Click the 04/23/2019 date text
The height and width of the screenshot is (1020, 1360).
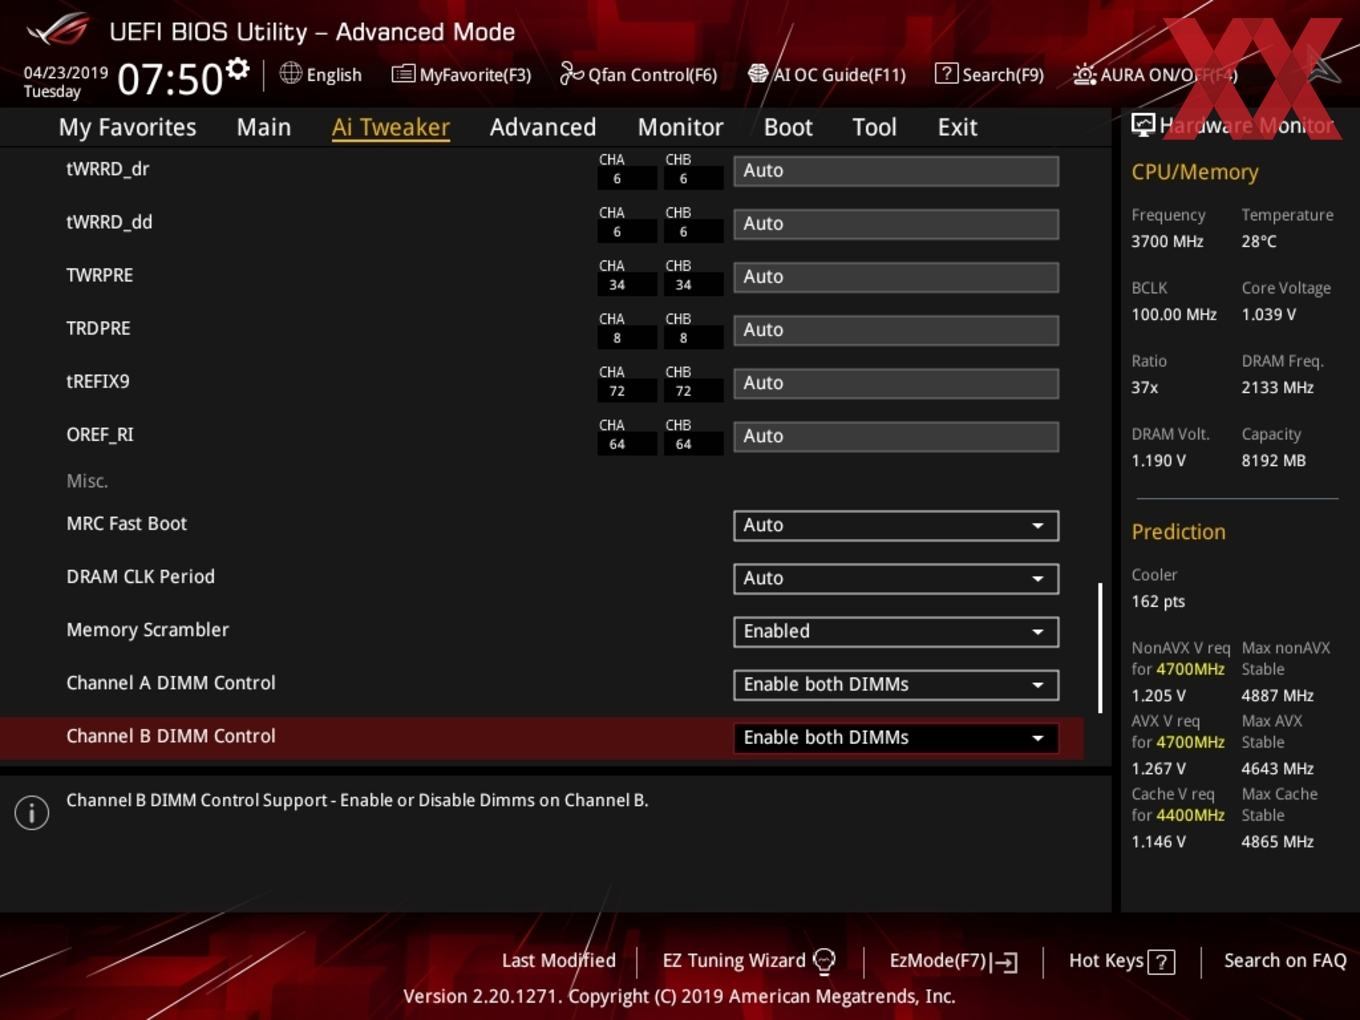[66, 73]
